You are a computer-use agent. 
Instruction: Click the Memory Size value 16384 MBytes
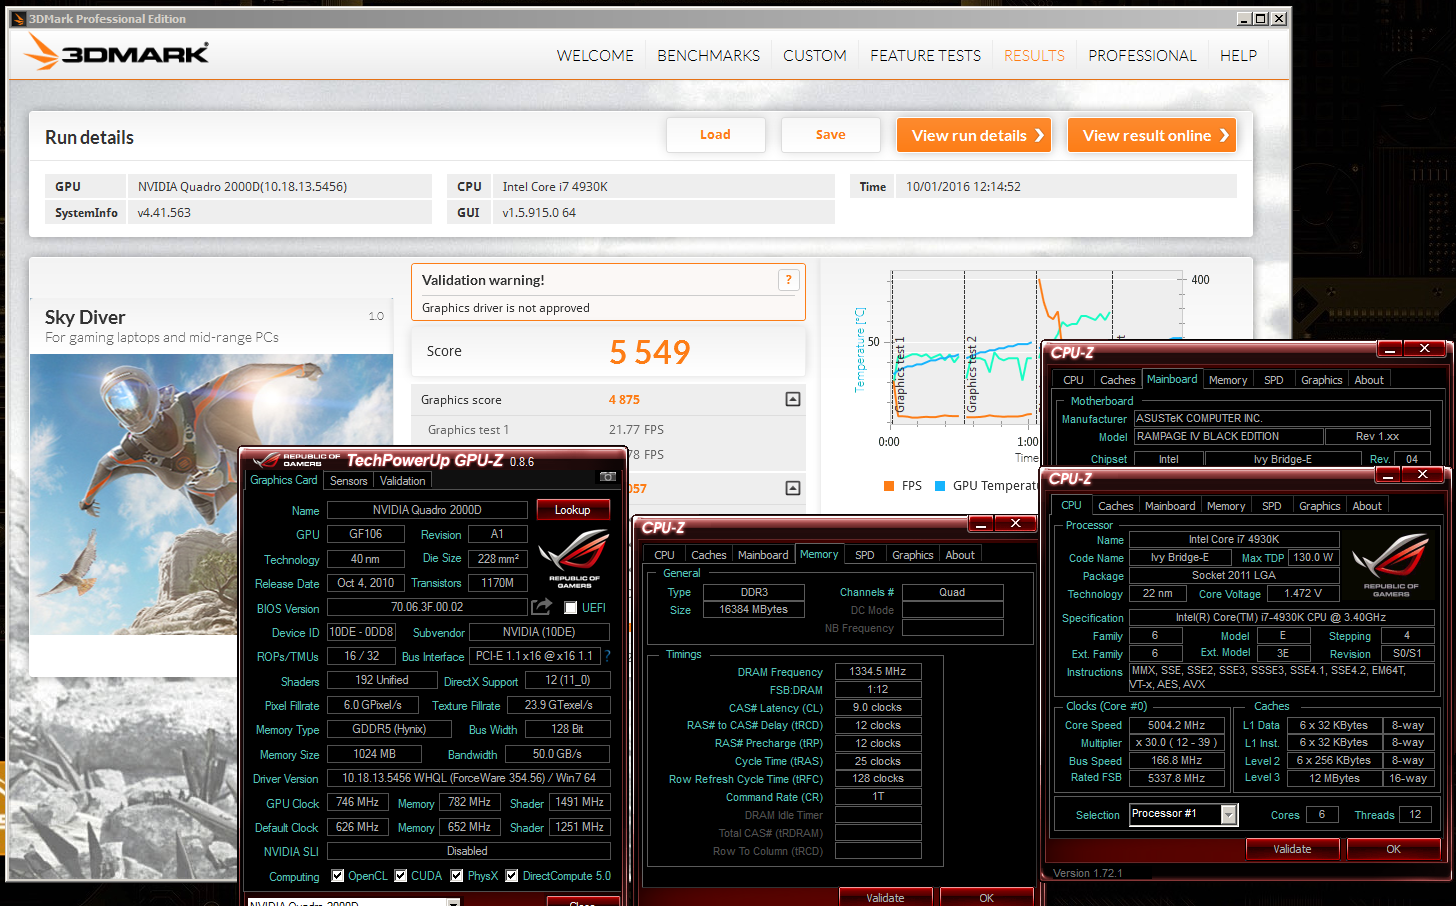click(x=754, y=609)
